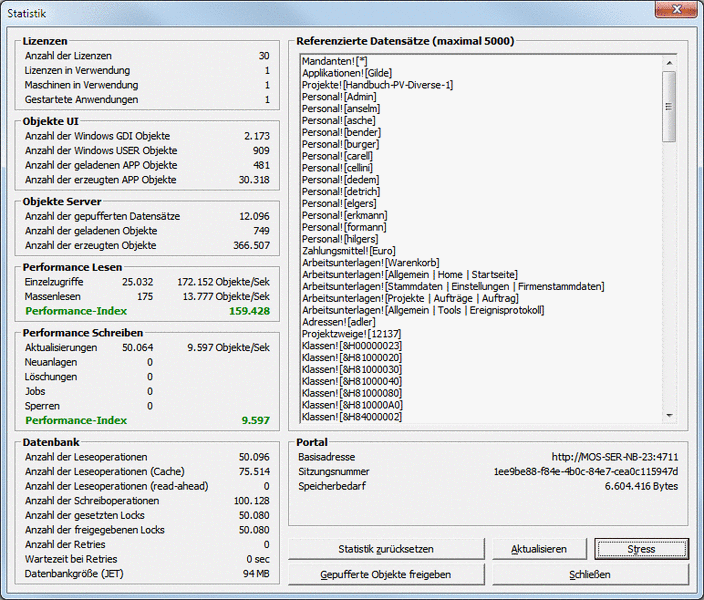704x600 pixels.
Task: Click the Speicherbedarf 6.604.416 Bytes value
Action: (641, 486)
